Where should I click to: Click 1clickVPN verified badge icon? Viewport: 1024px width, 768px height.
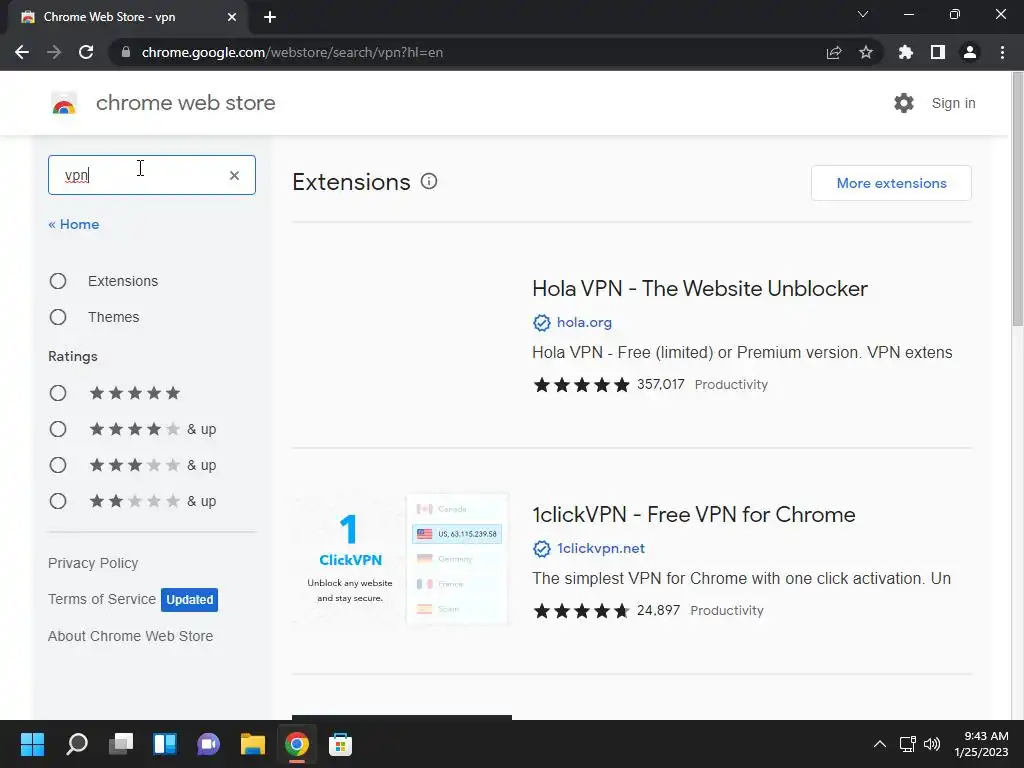(x=541, y=549)
